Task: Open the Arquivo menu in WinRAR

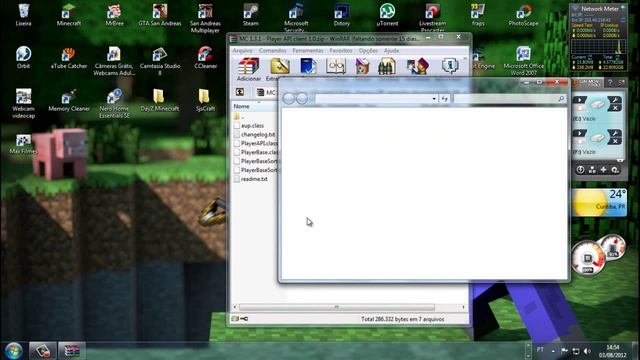Action: pos(242,51)
